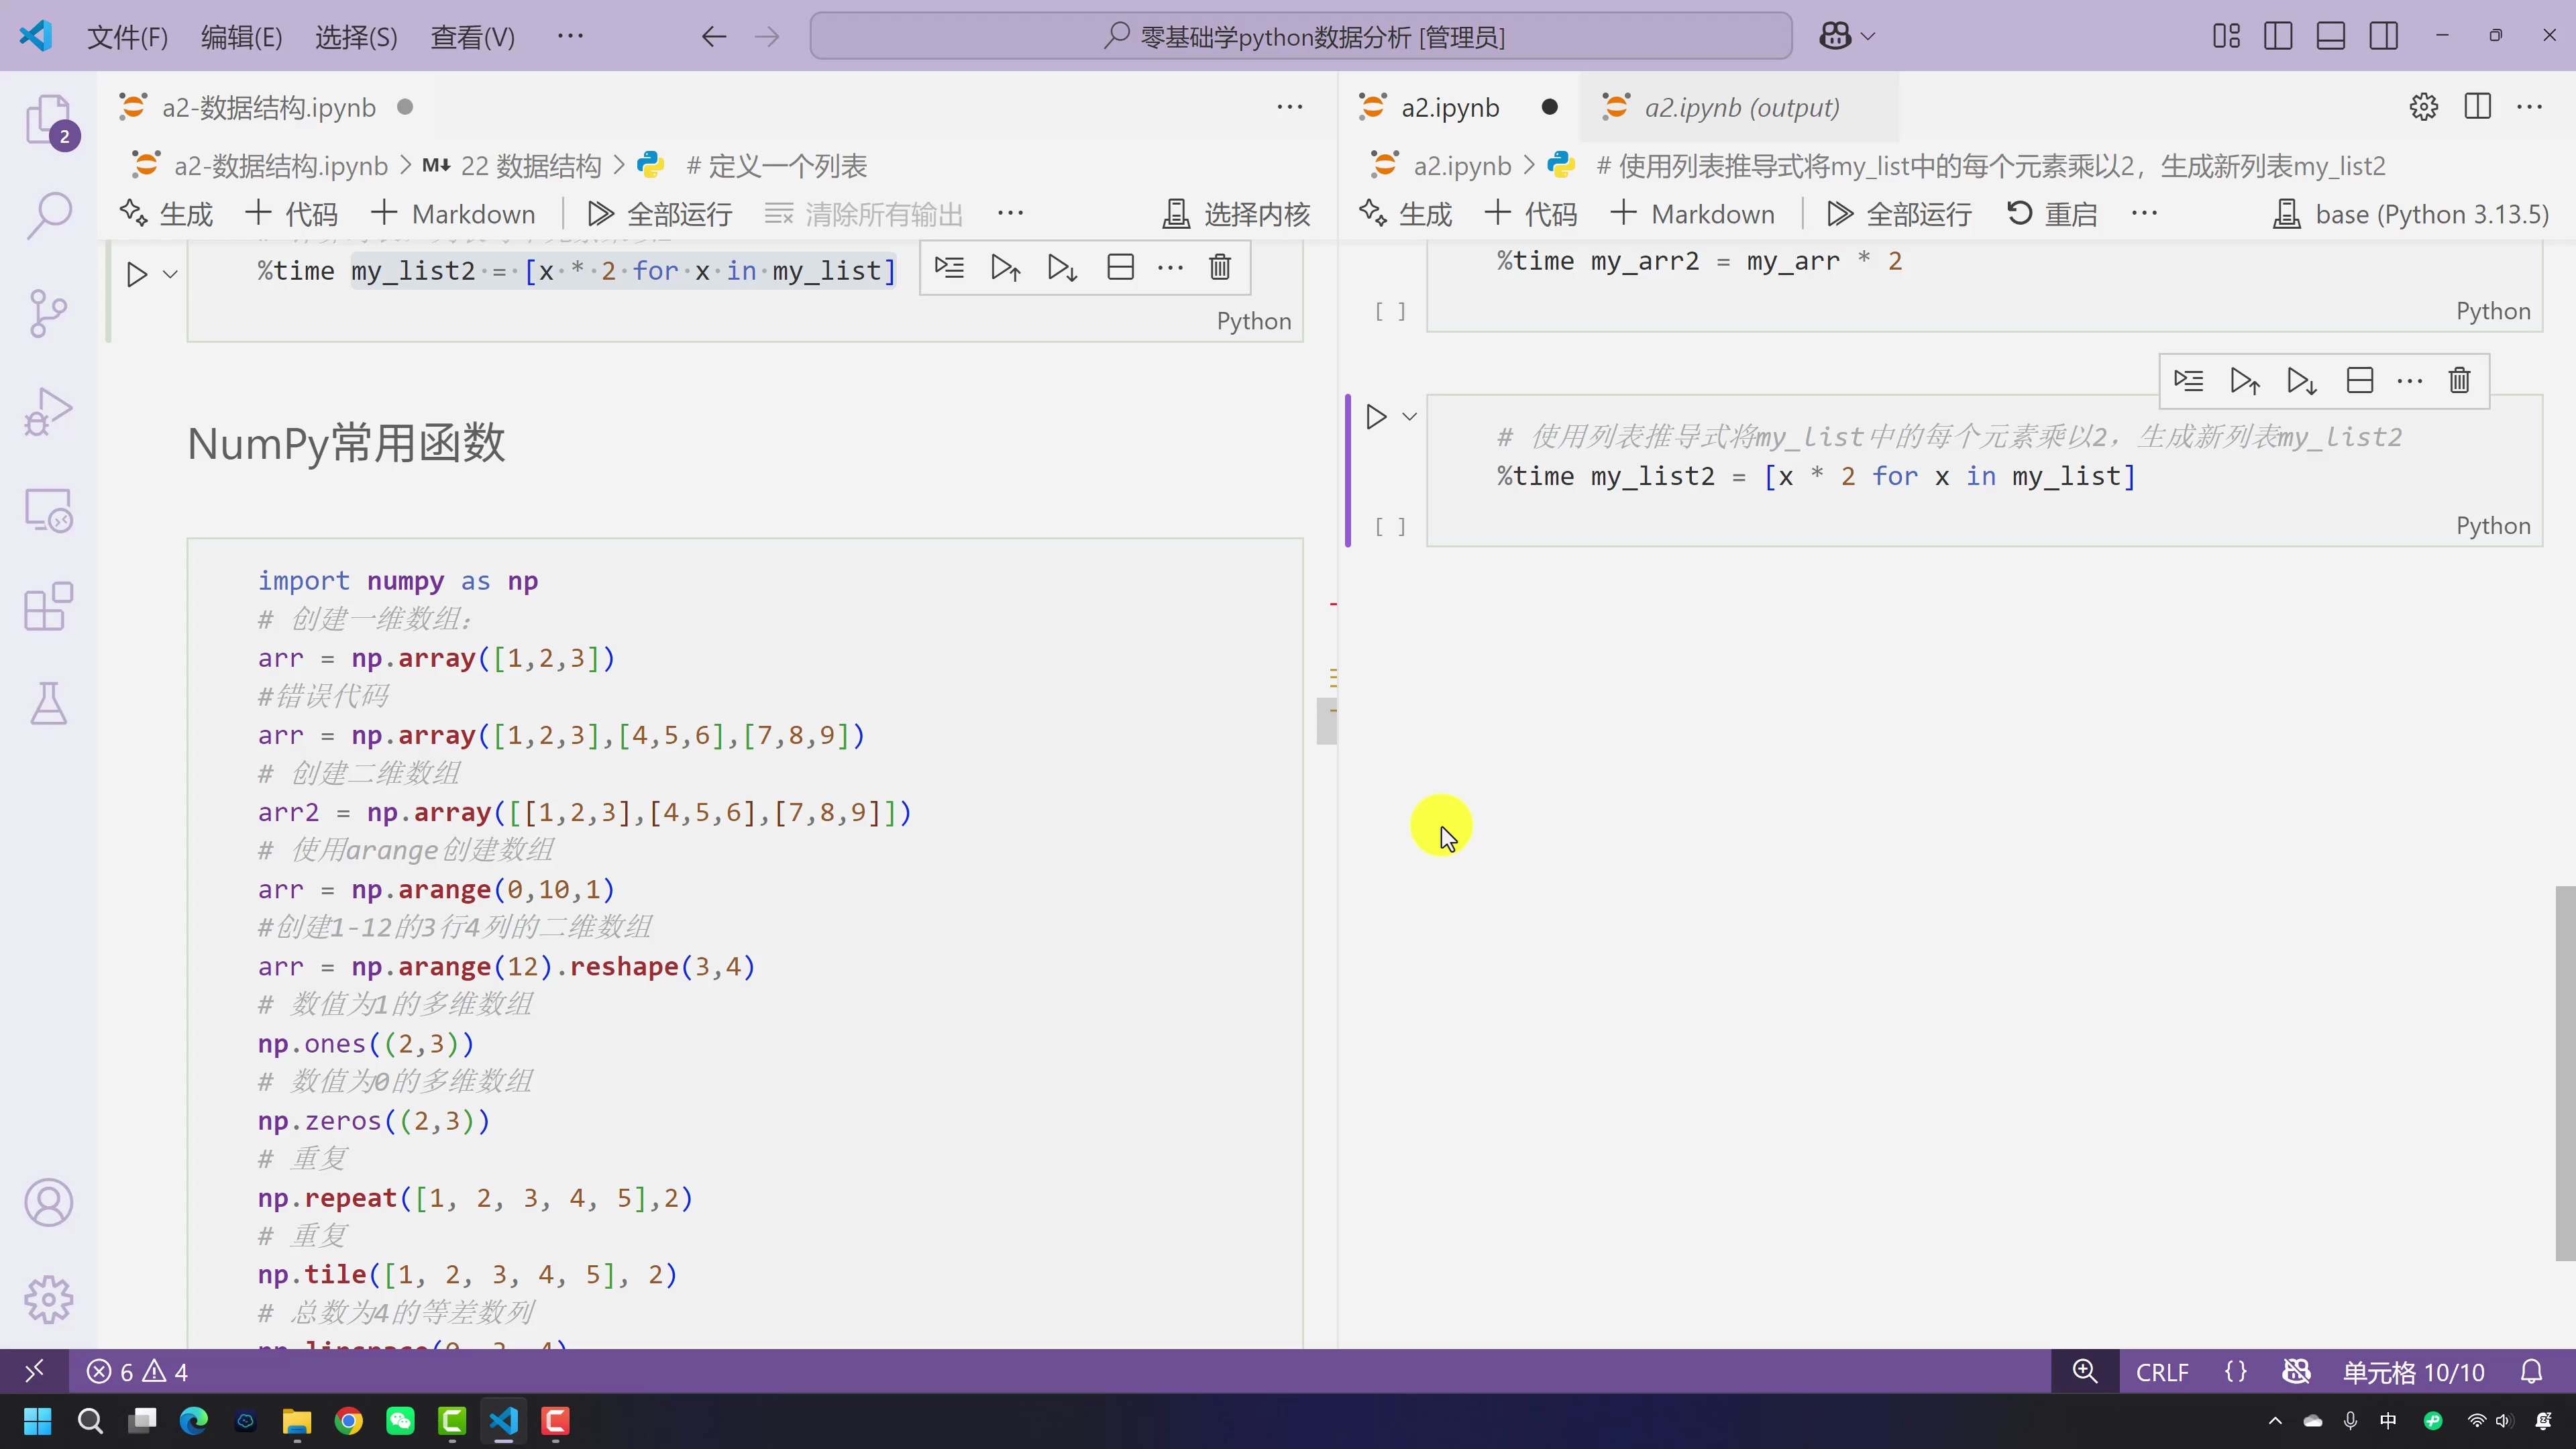
Task: Open the 编辑(E) menu
Action: point(242,37)
